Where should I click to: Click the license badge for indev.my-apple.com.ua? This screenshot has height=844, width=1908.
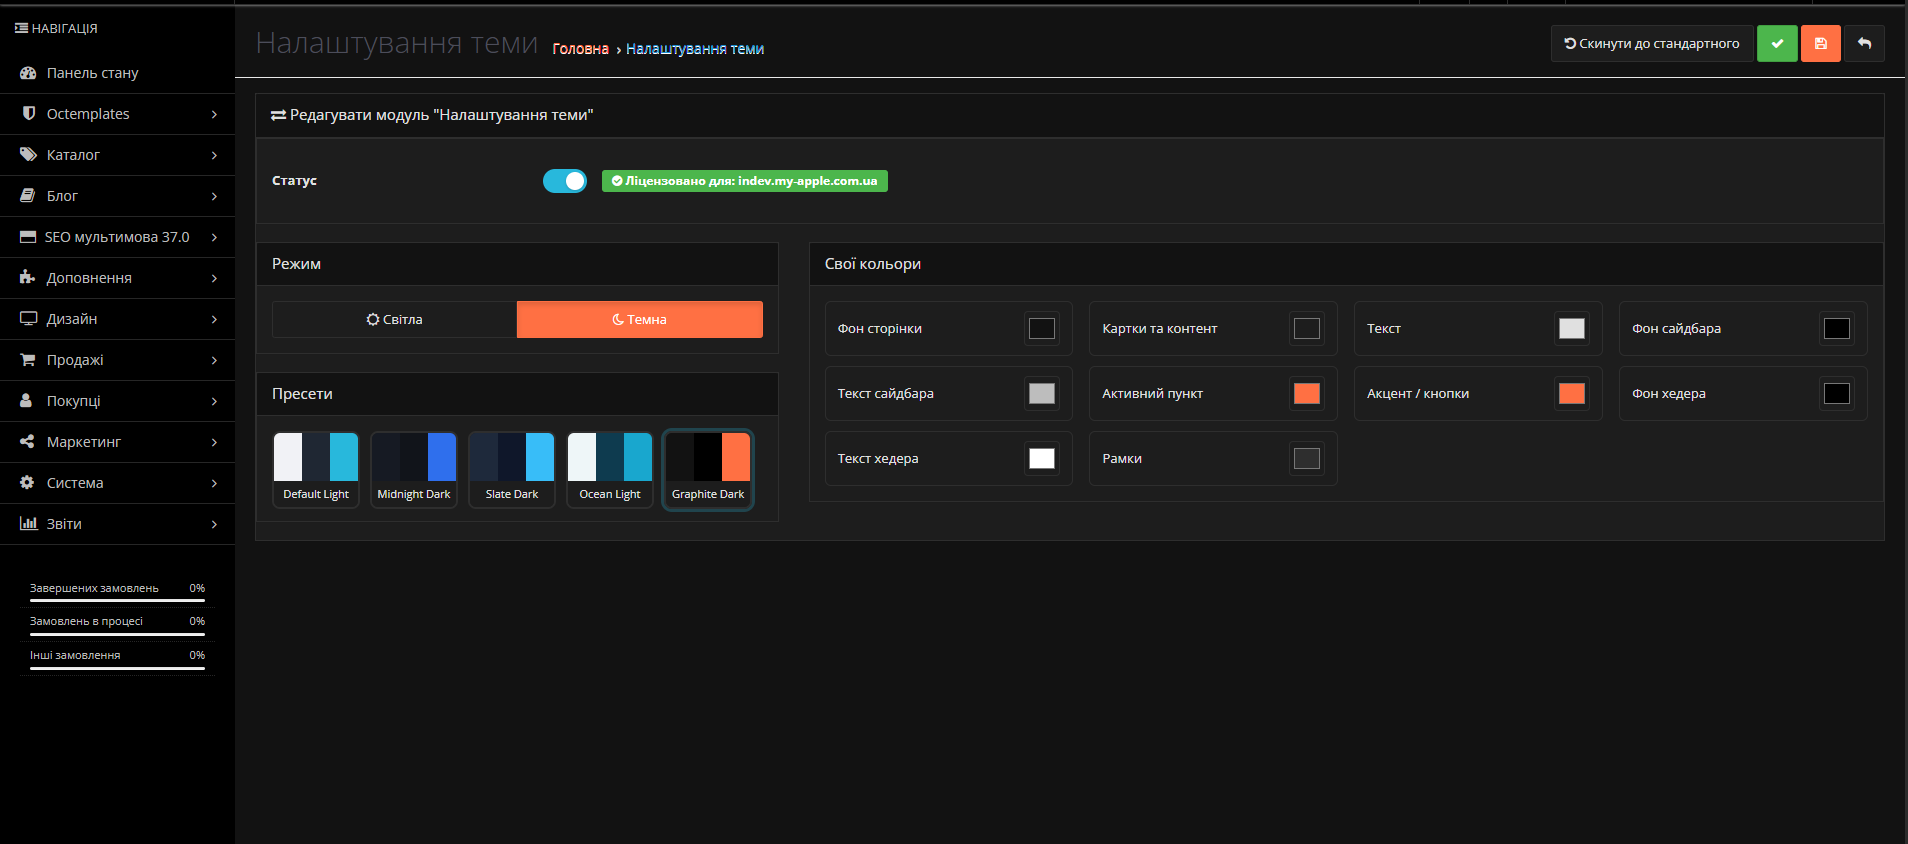point(745,181)
